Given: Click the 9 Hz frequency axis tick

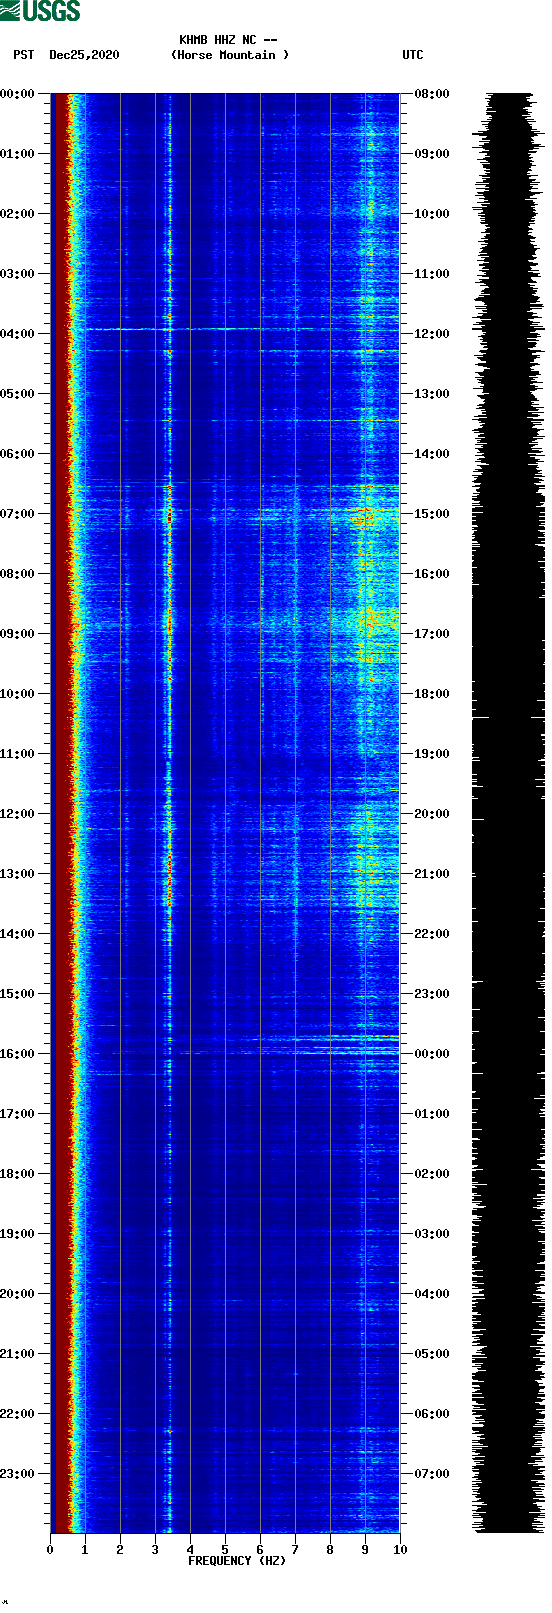Looking at the screenshot, I should pyautogui.click(x=365, y=1550).
